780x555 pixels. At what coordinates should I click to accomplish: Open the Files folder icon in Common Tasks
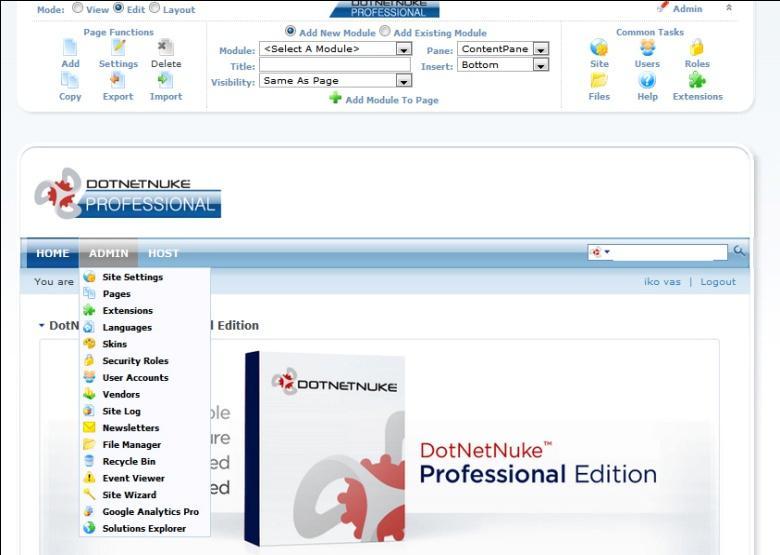tap(599, 80)
